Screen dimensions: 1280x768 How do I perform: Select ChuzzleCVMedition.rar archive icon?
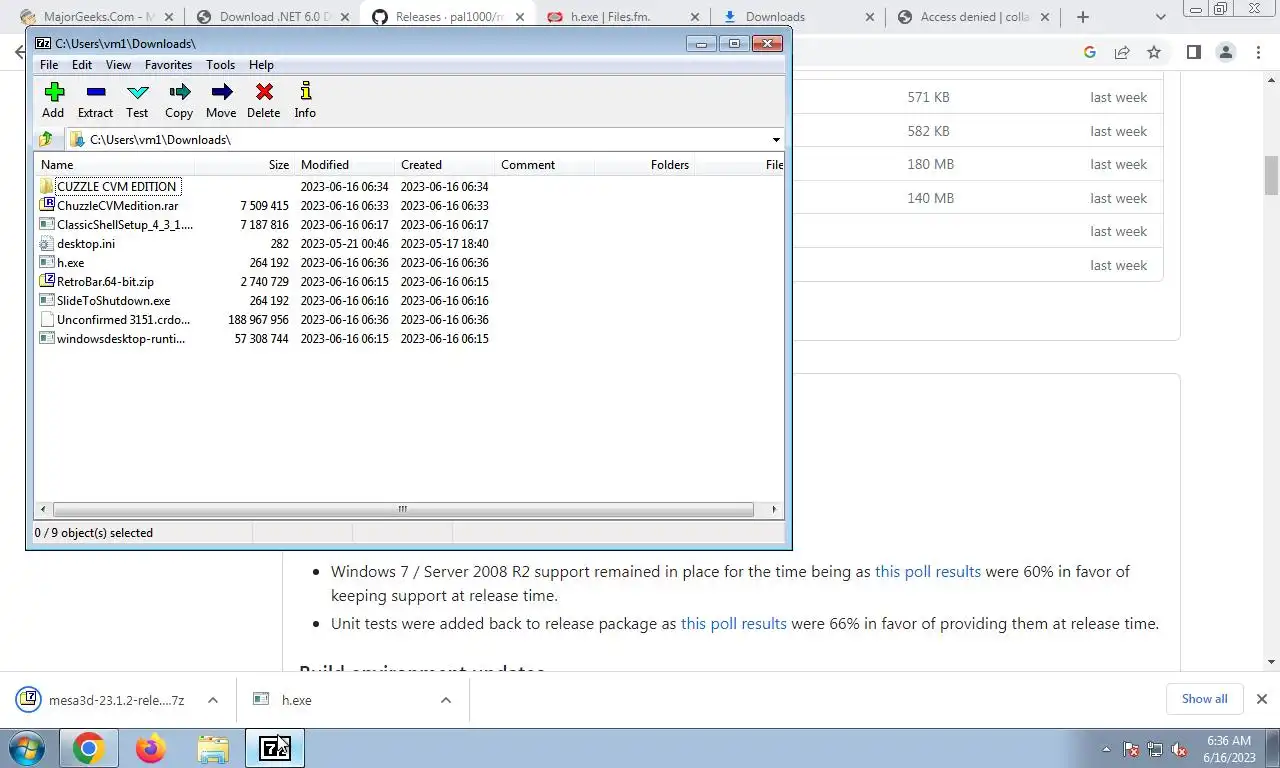(47, 205)
